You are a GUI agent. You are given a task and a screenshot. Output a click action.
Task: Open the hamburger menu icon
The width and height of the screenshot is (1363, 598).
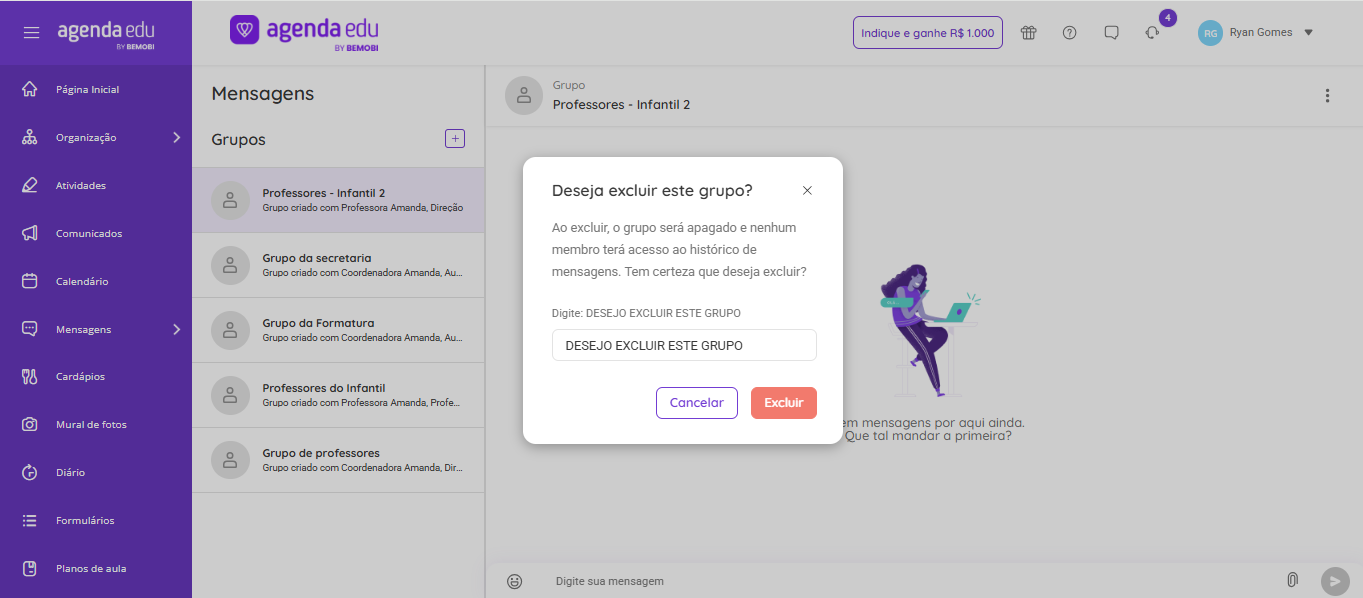pyautogui.click(x=32, y=33)
